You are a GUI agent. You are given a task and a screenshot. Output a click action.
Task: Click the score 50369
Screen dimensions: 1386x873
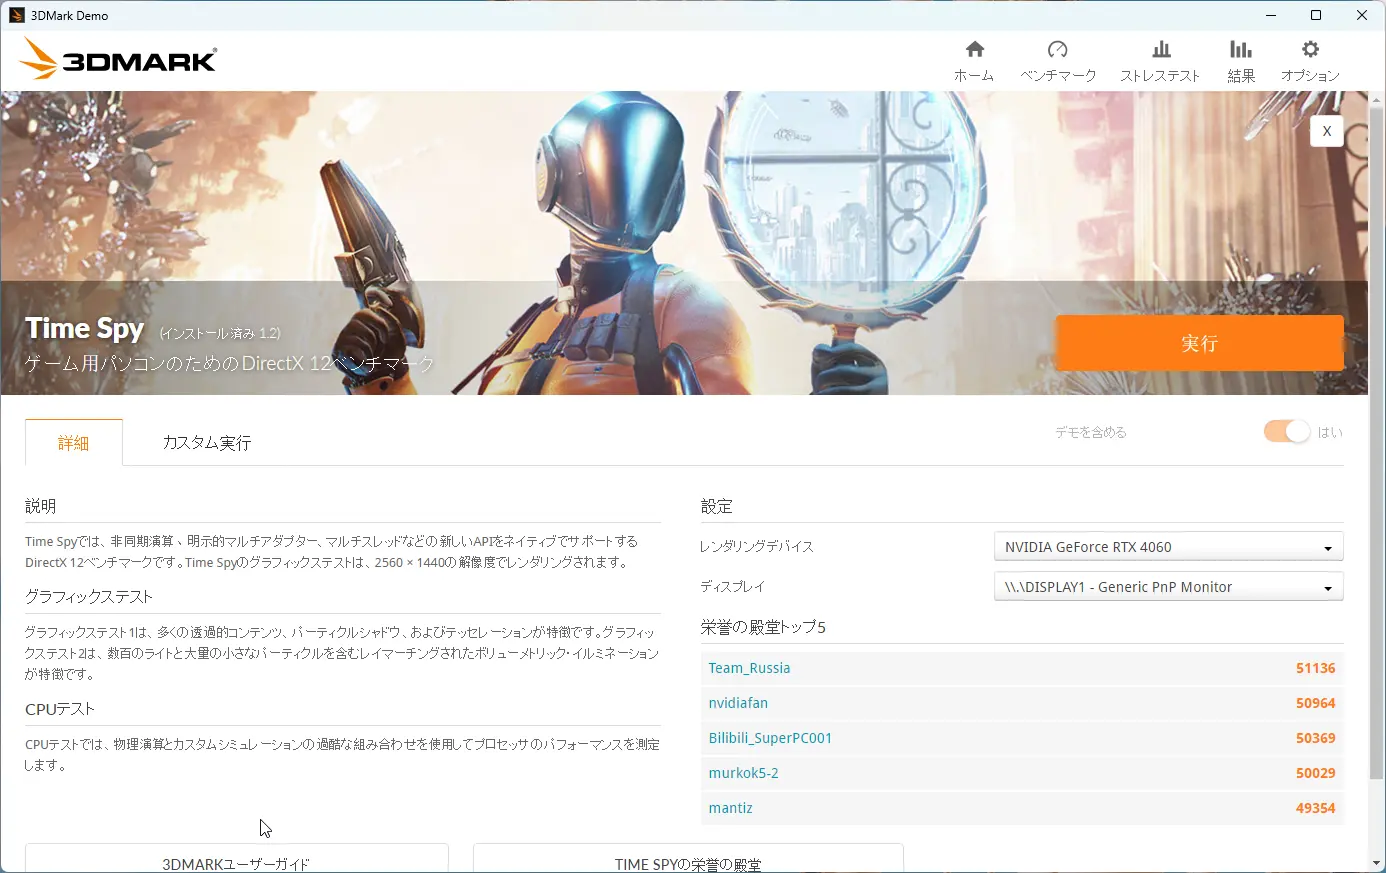(x=1315, y=738)
